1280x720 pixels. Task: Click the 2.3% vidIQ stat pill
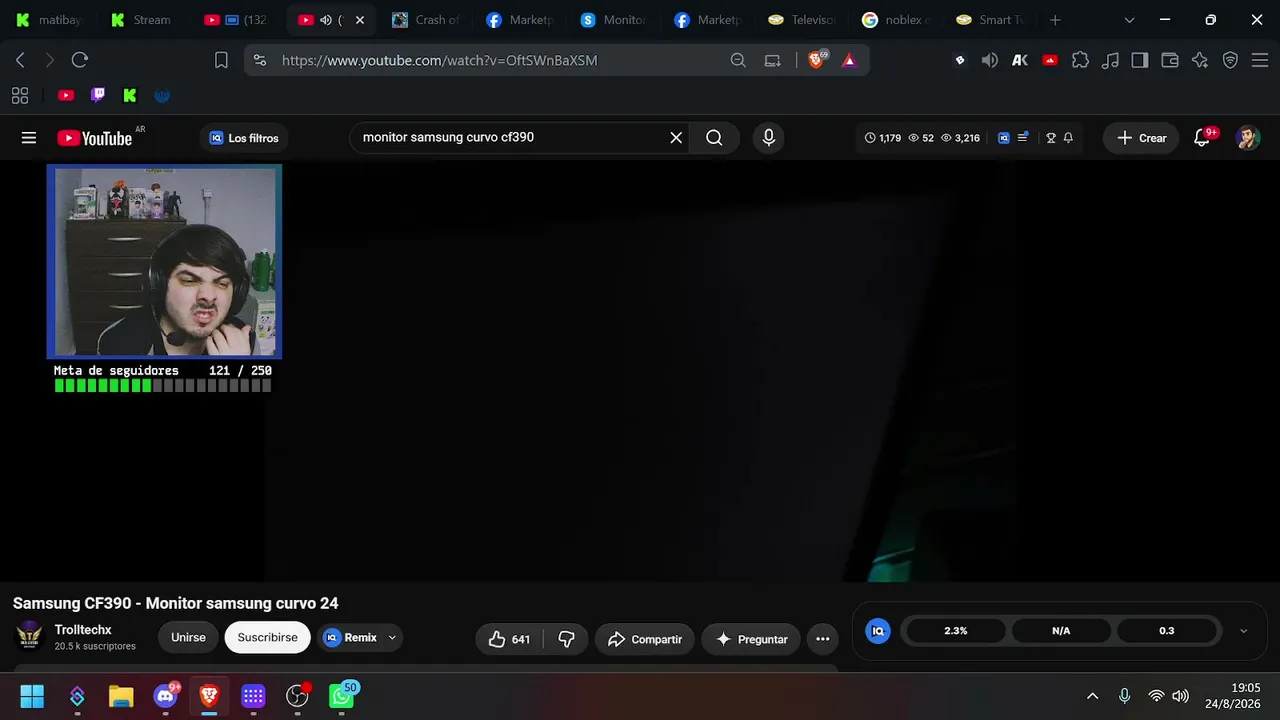[955, 631]
